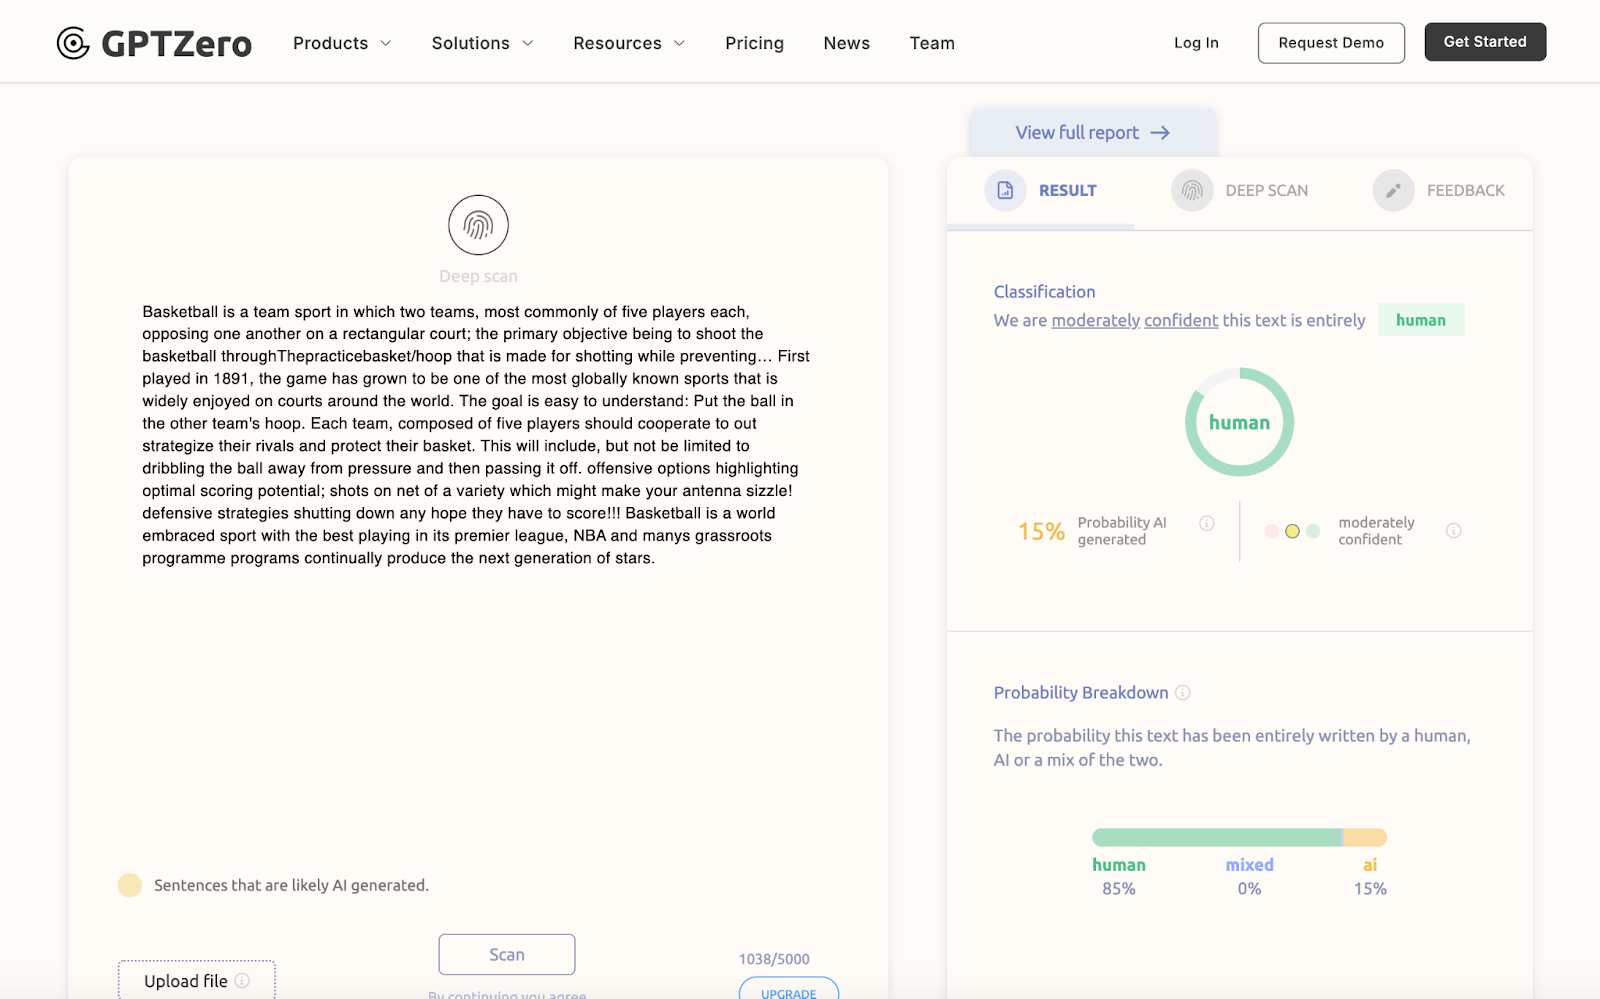Open the News page
Image resolution: width=1600 pixels, height=999 pixels.
(x=846, y=43)
